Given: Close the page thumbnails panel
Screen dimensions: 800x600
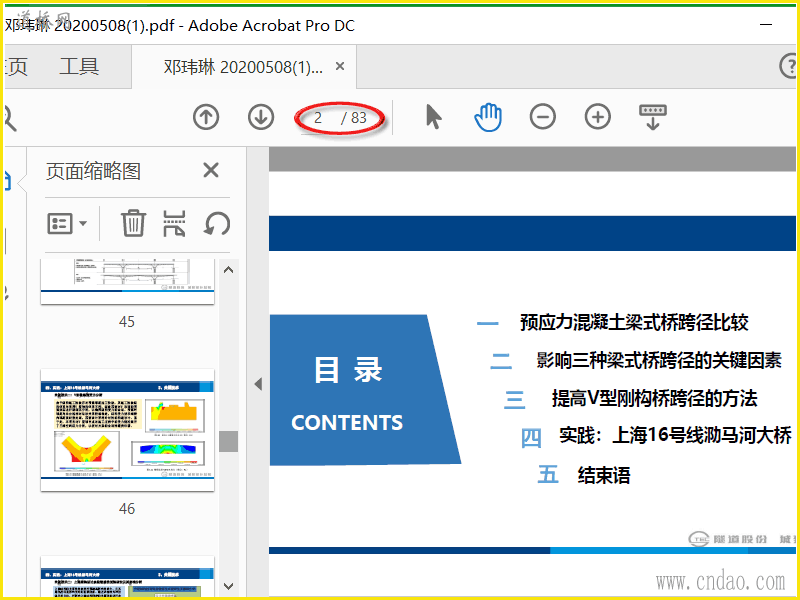Looking at the screenshot, I should point(211,170).
